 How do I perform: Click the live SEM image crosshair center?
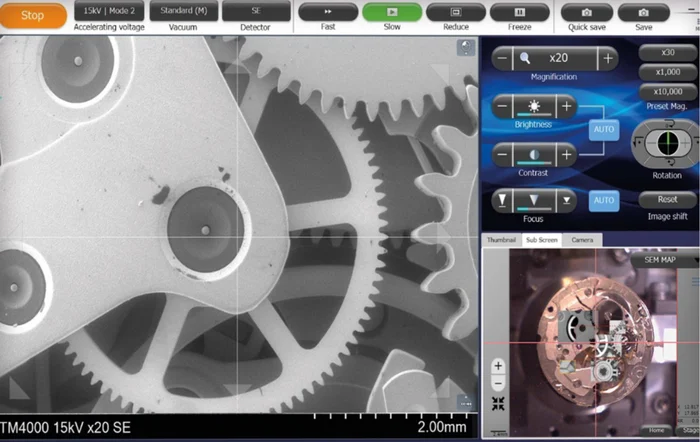(237, 237)
